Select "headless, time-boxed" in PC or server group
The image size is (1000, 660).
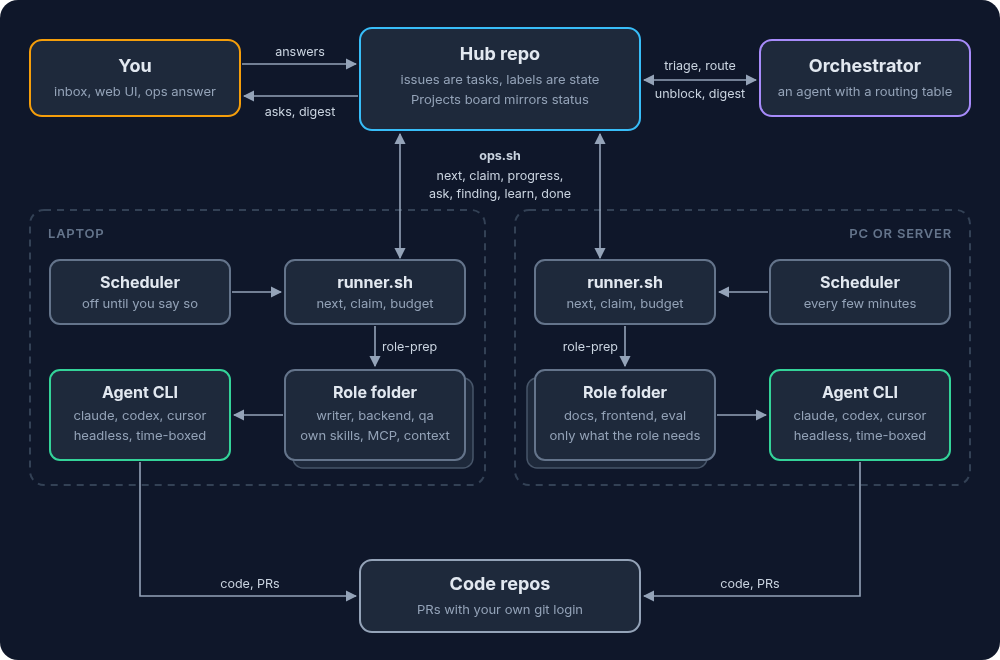tap(860, 436)
